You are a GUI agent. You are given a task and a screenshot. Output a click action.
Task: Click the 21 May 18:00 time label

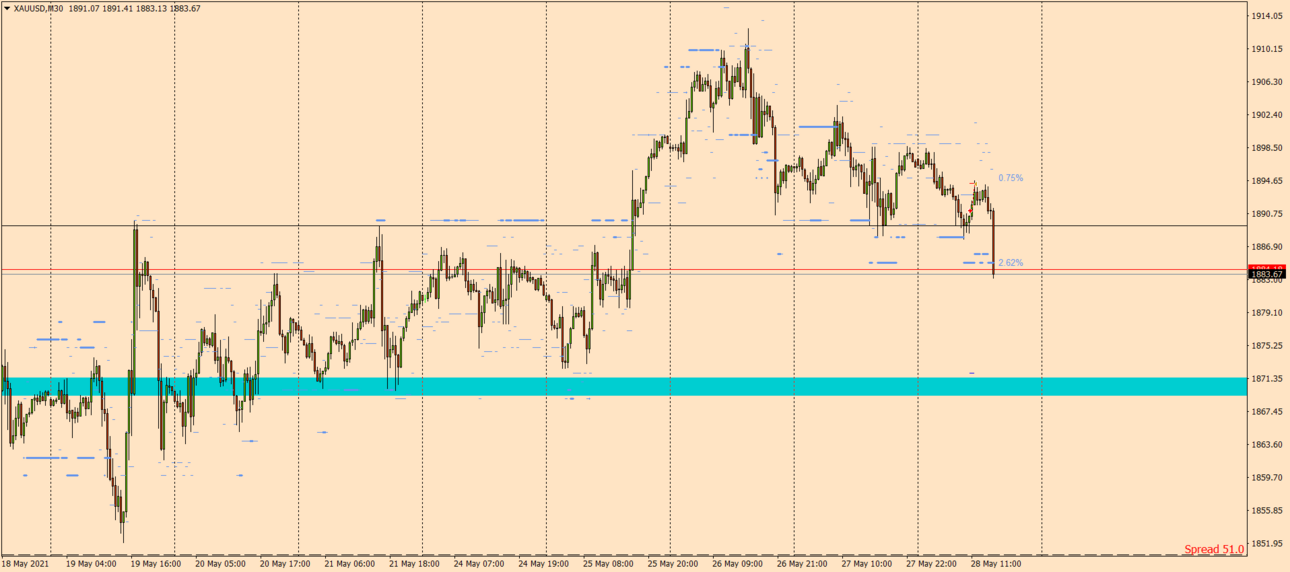(x=414, y=564)
